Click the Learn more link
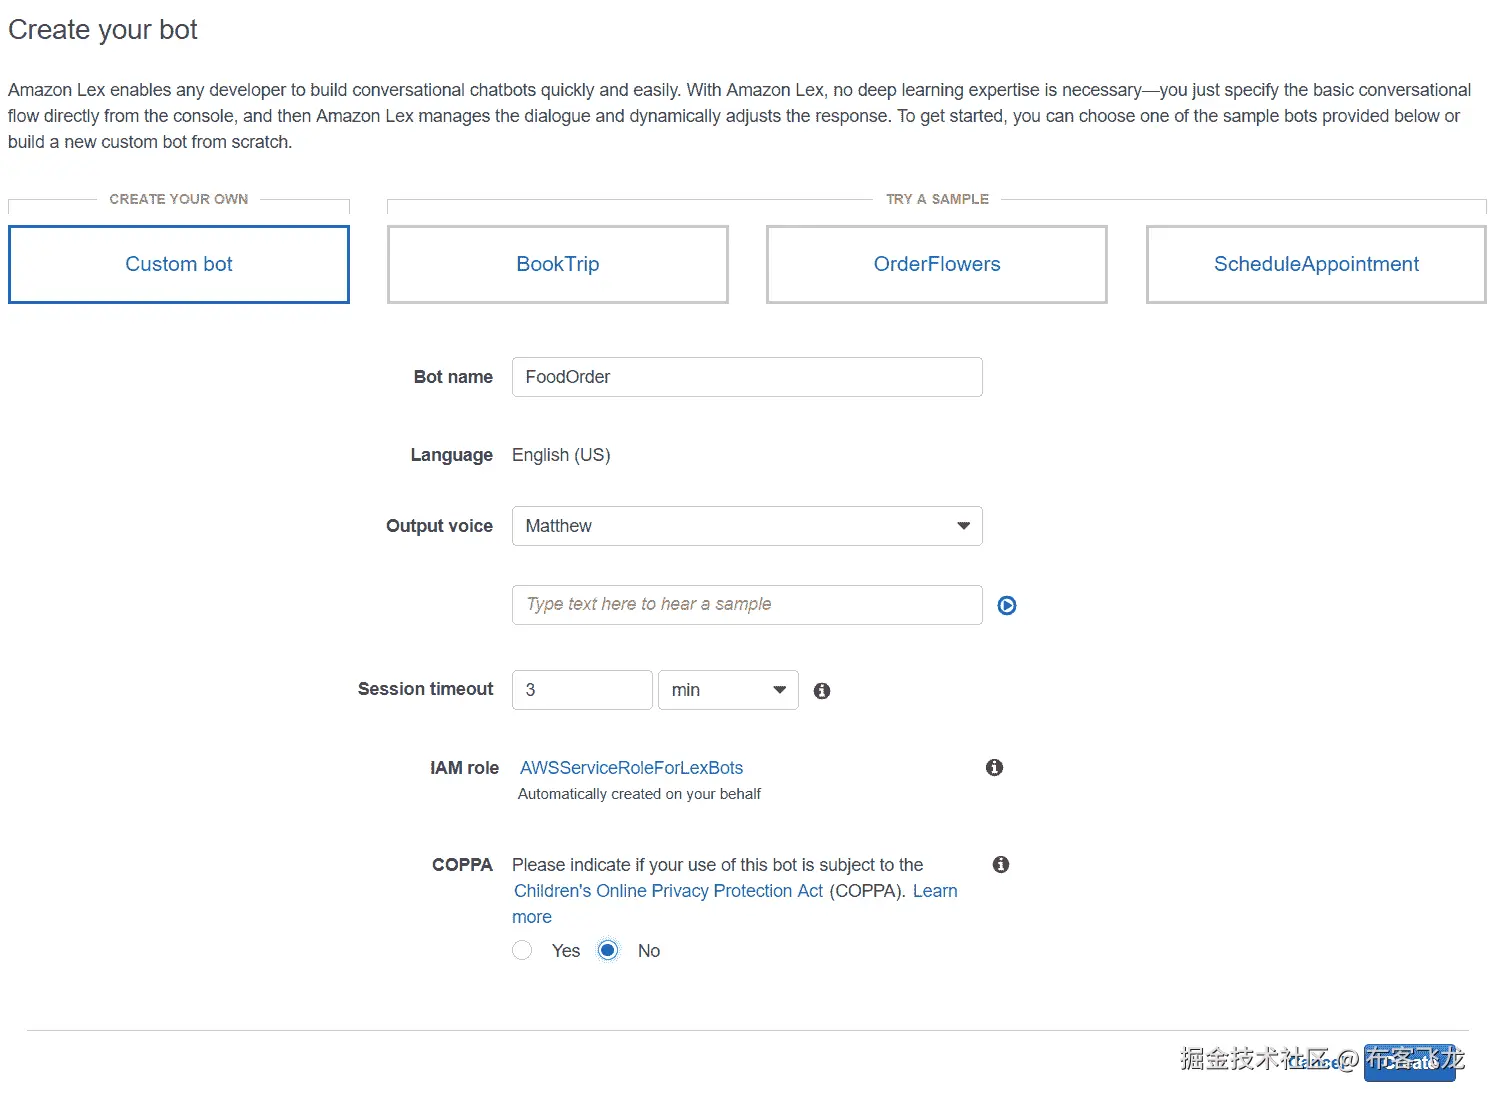The image size is (1494, 1101). click(934, 891)
